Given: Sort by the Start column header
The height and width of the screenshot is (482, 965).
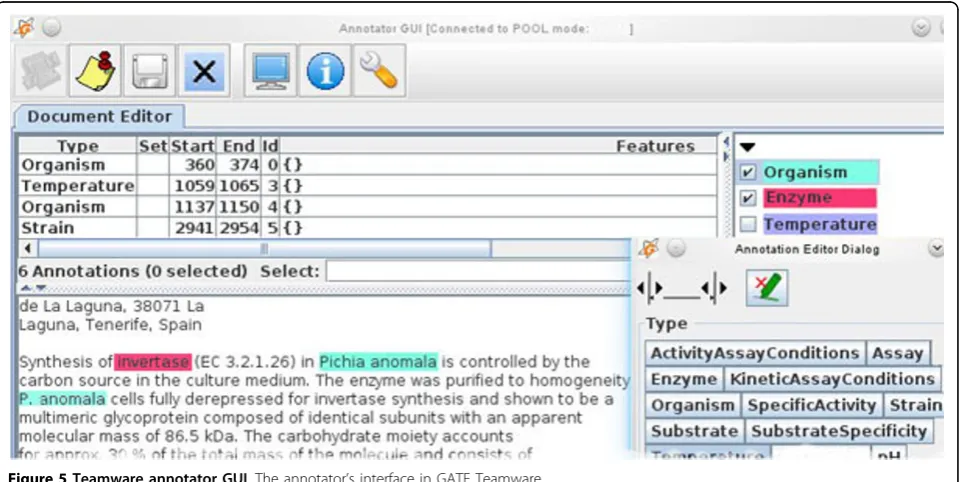Looking at the screenshot, I should coord(192,146).
